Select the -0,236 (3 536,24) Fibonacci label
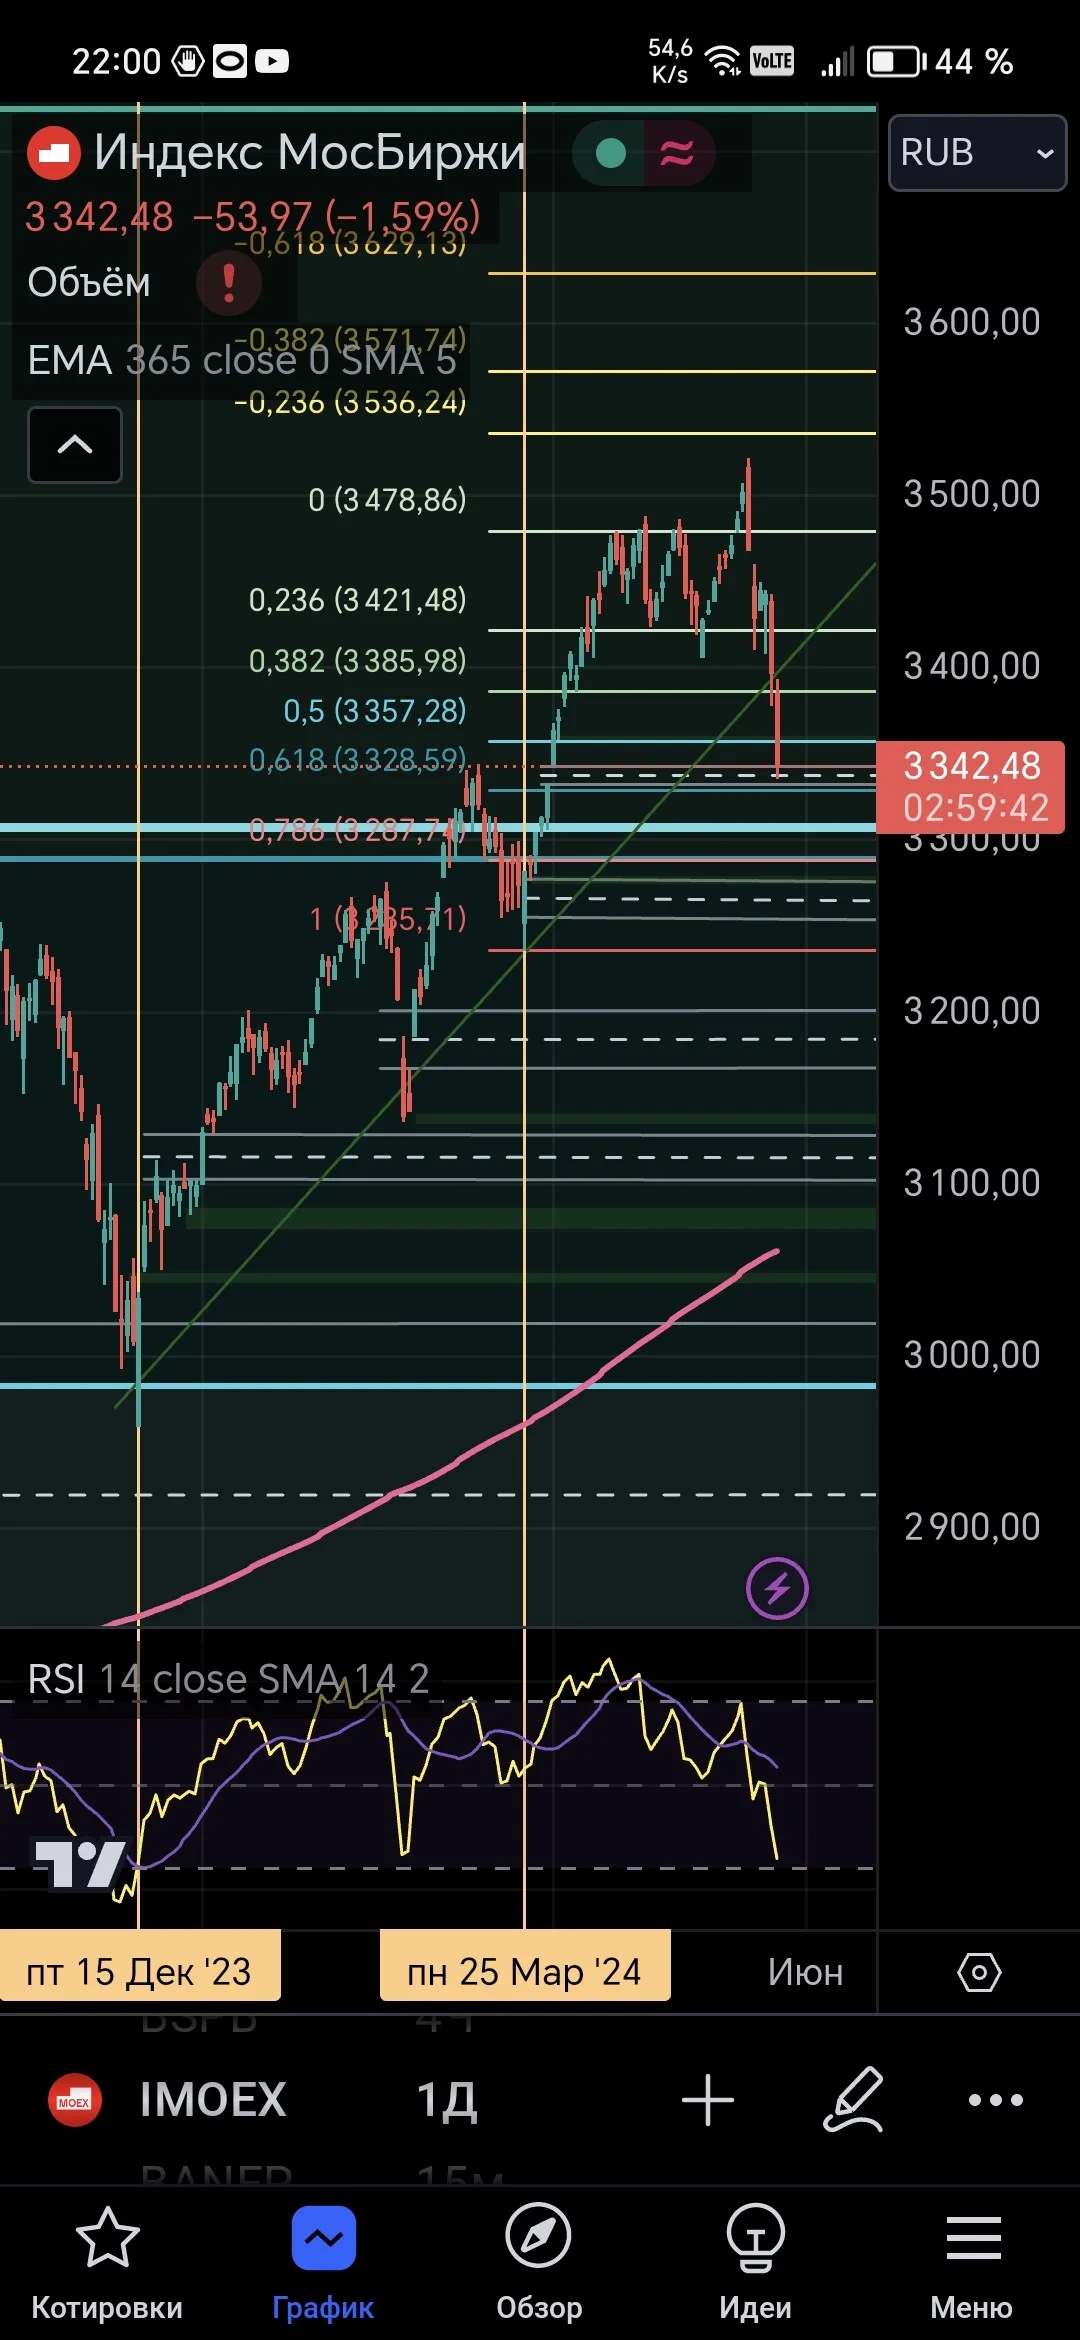Image resolution: width=1080 pixels, height=2340 pixels. tap(349, 403)
